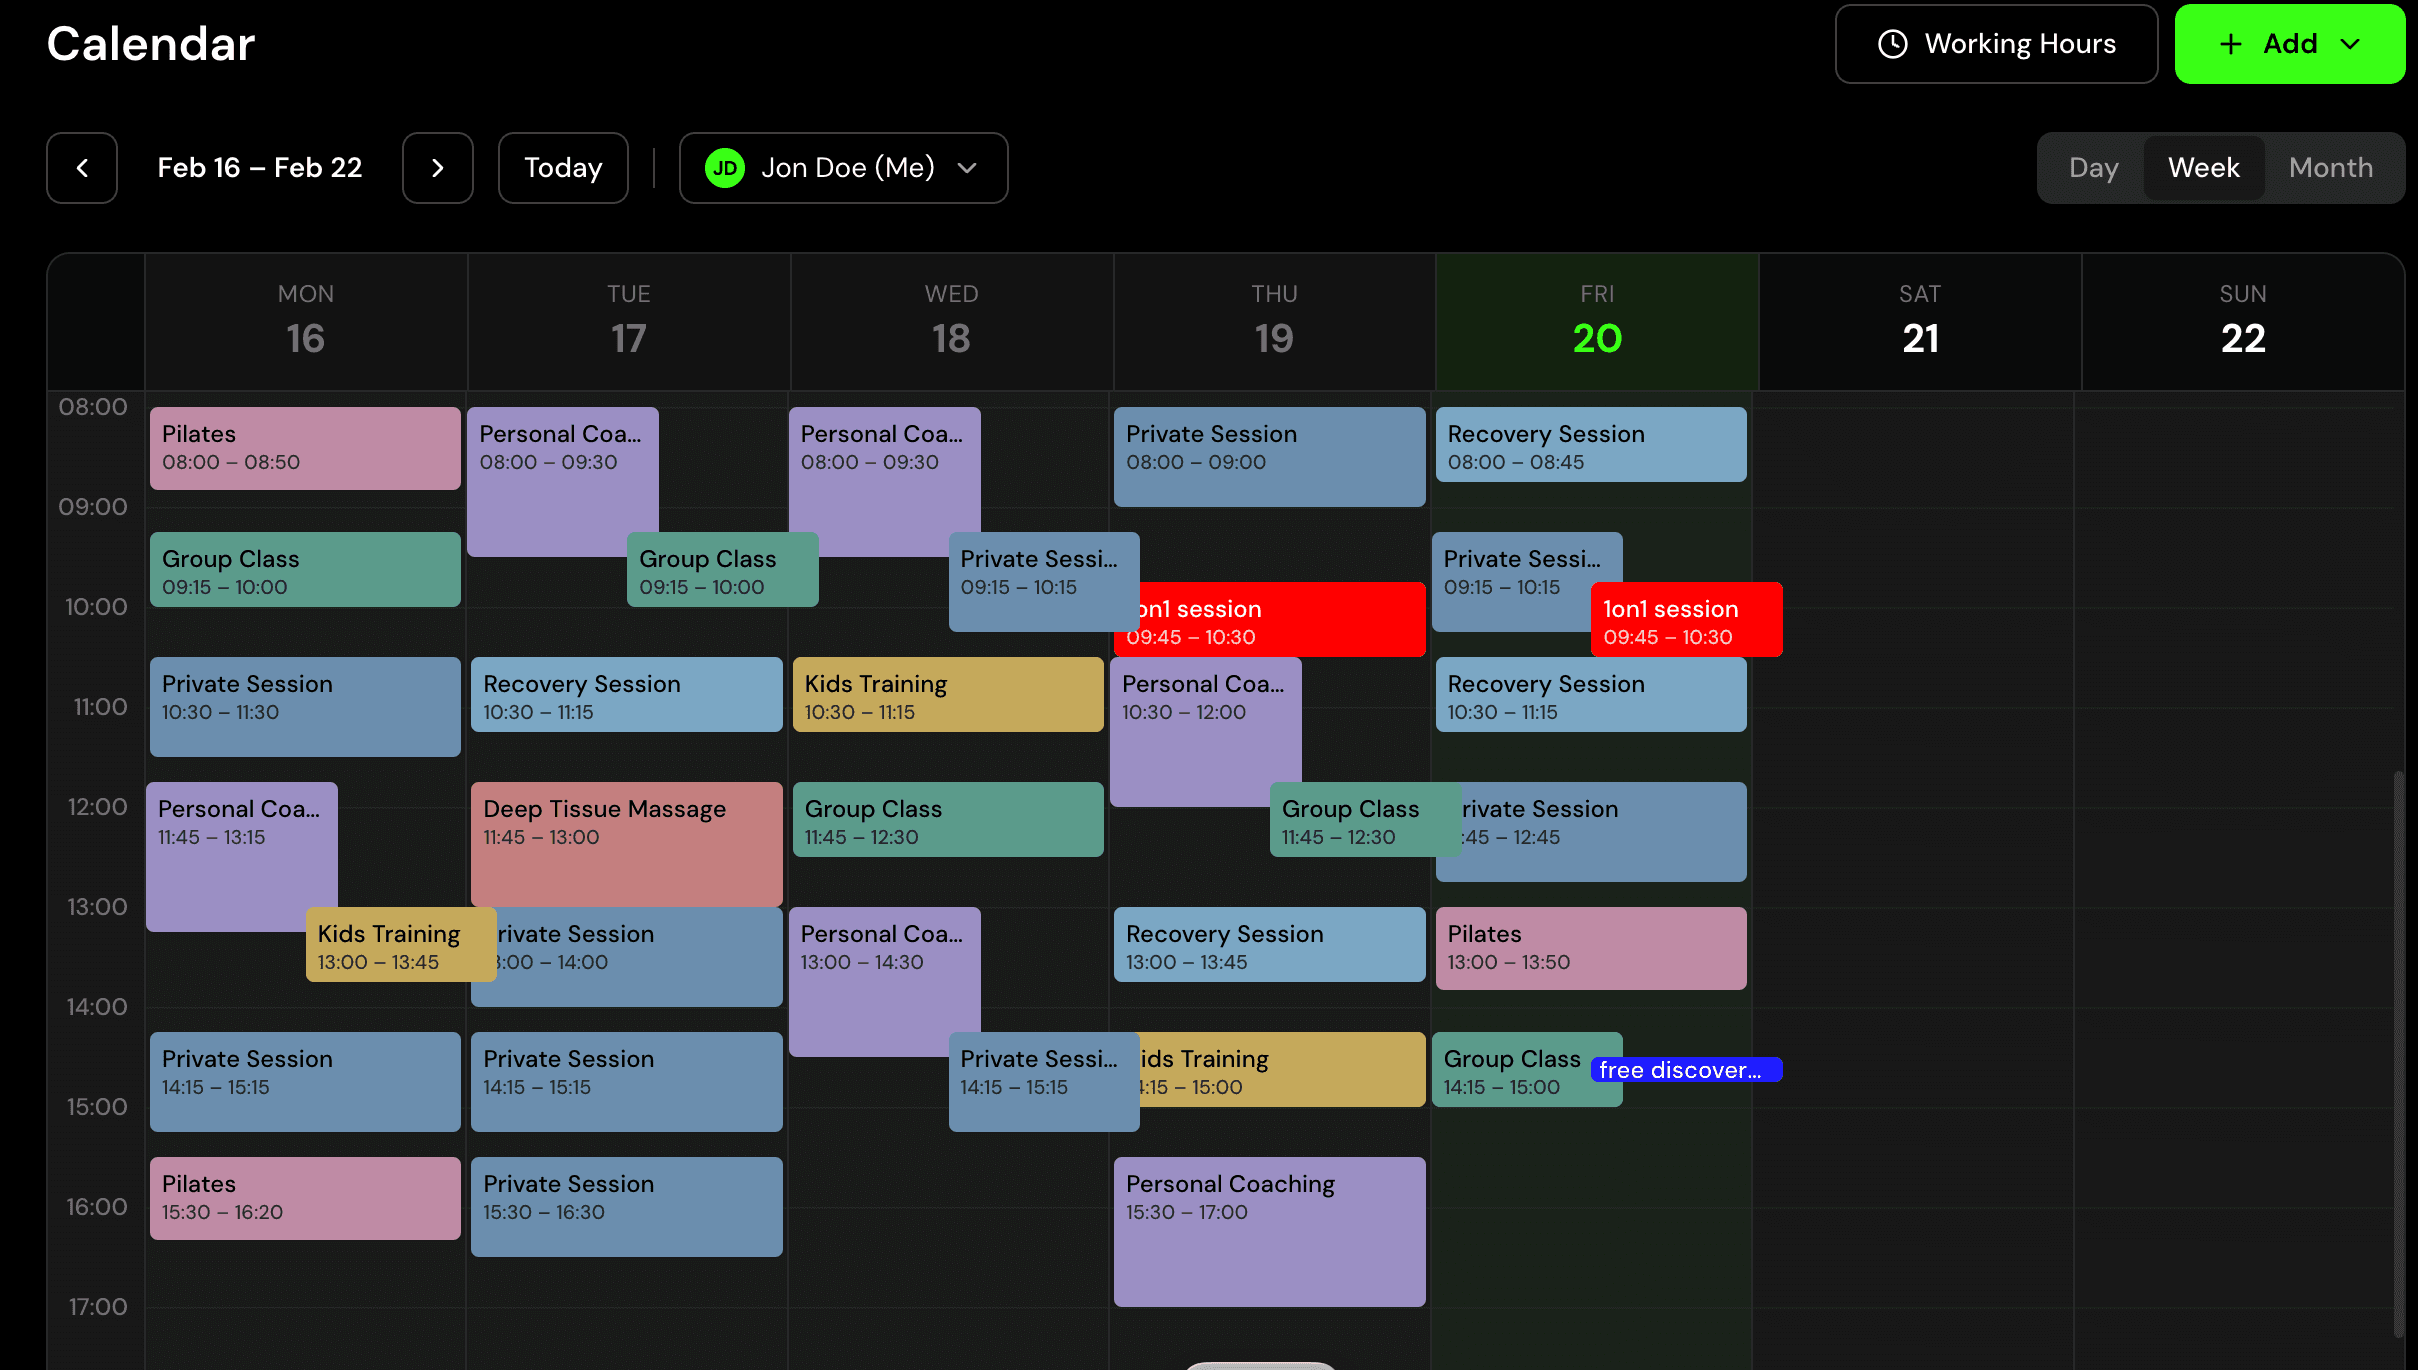The image size is (2418, 1370).
Task: Click the previous week arrow
Action: [81, 168]
